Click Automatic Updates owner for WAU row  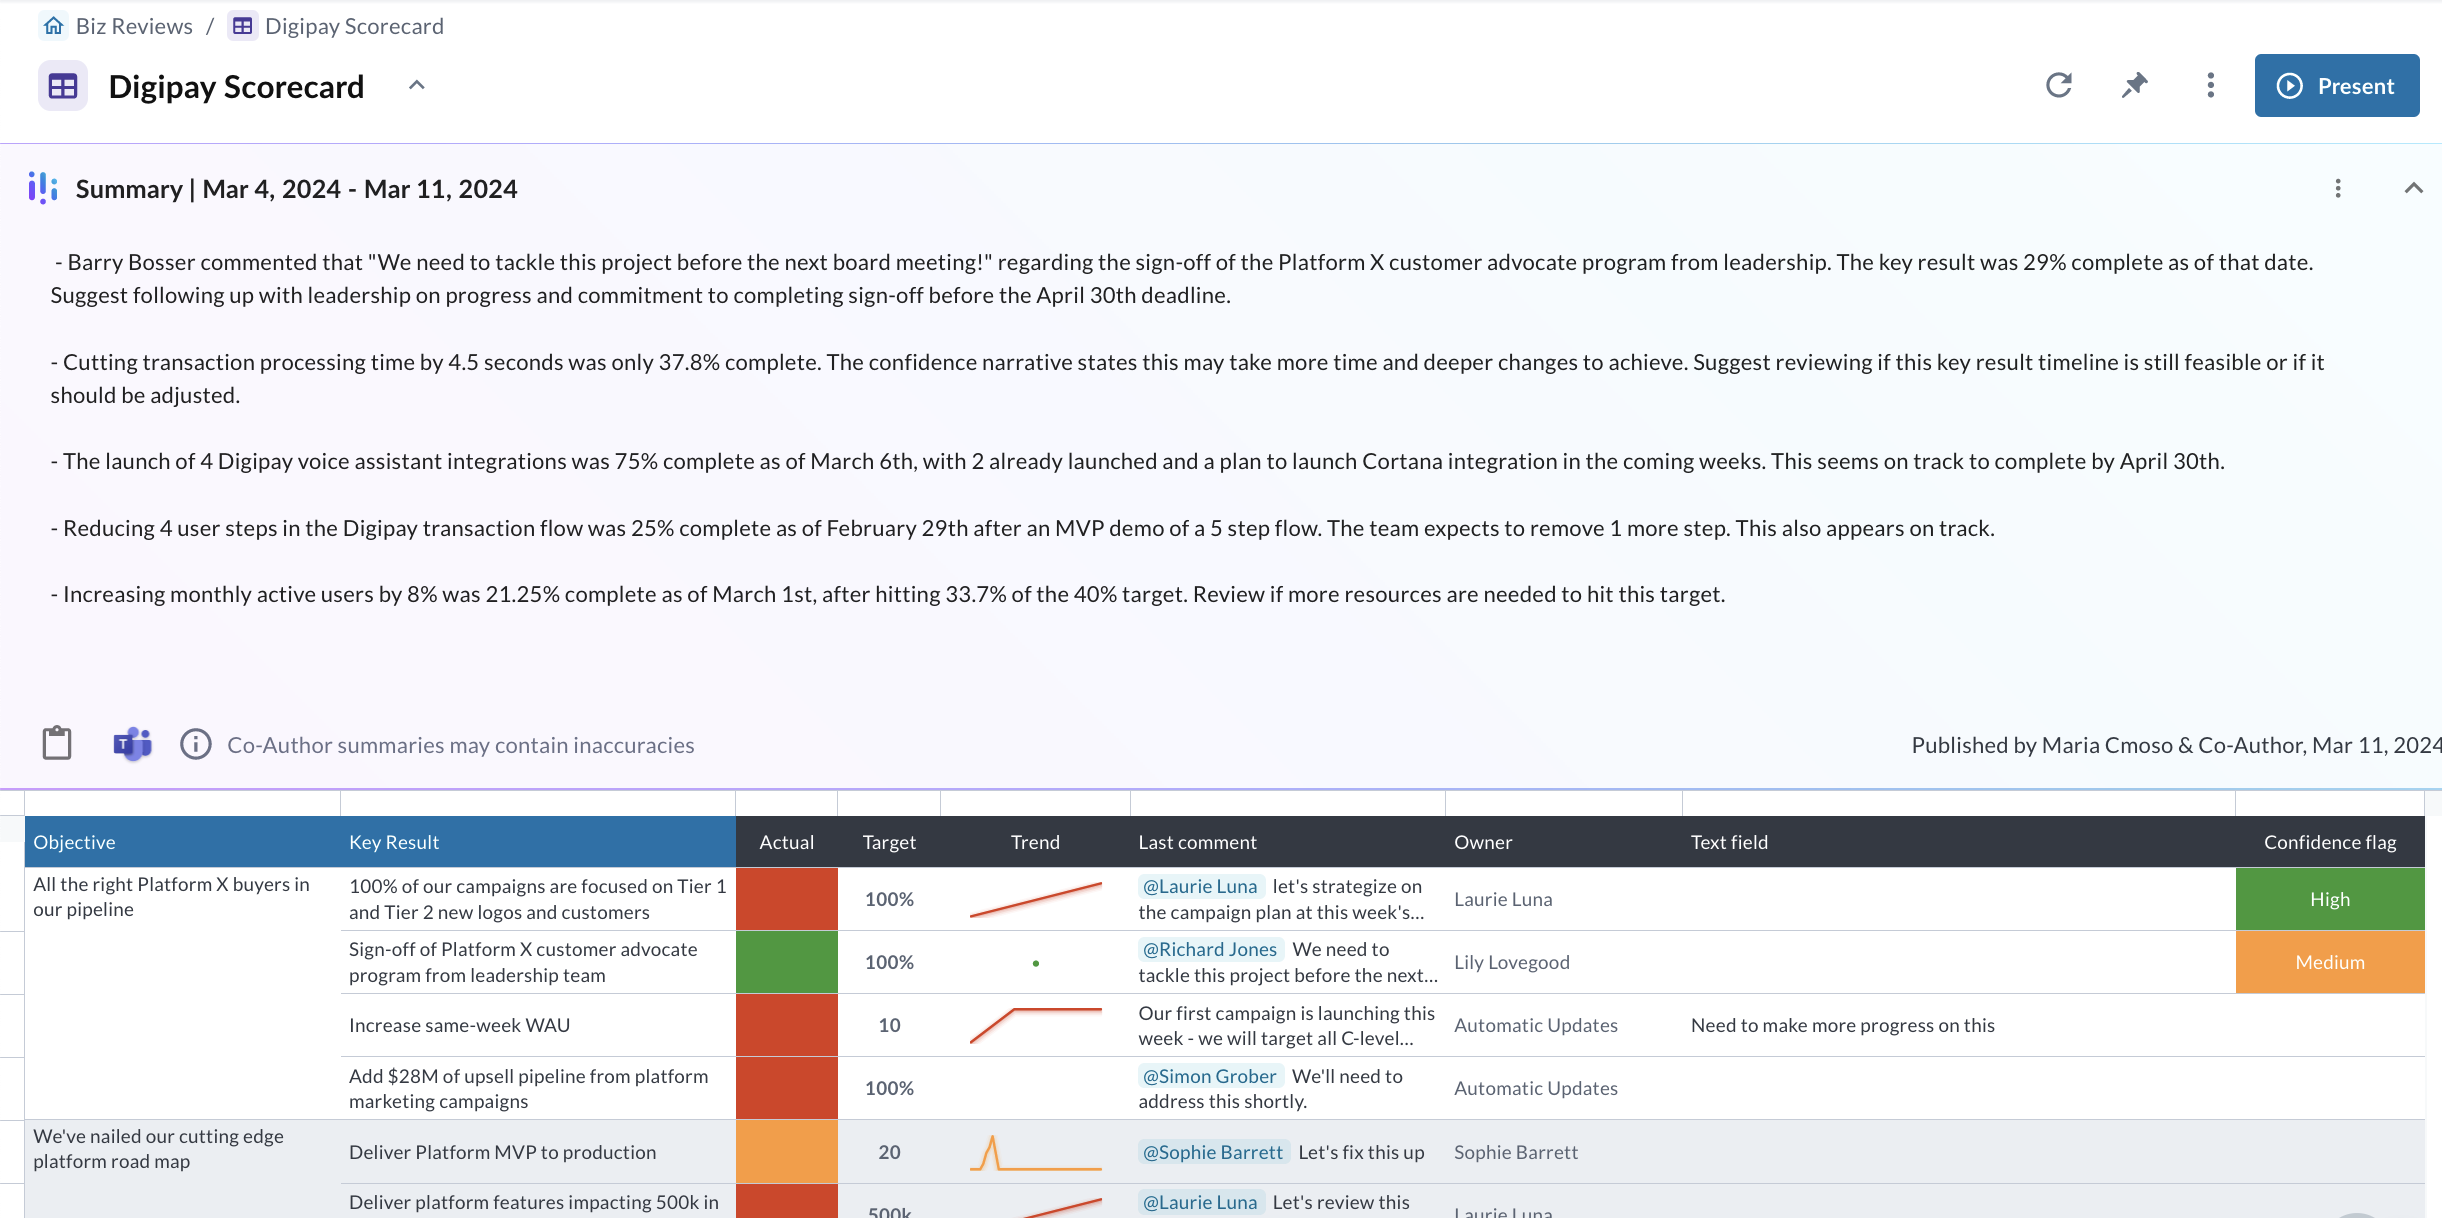[1535, 1025]
